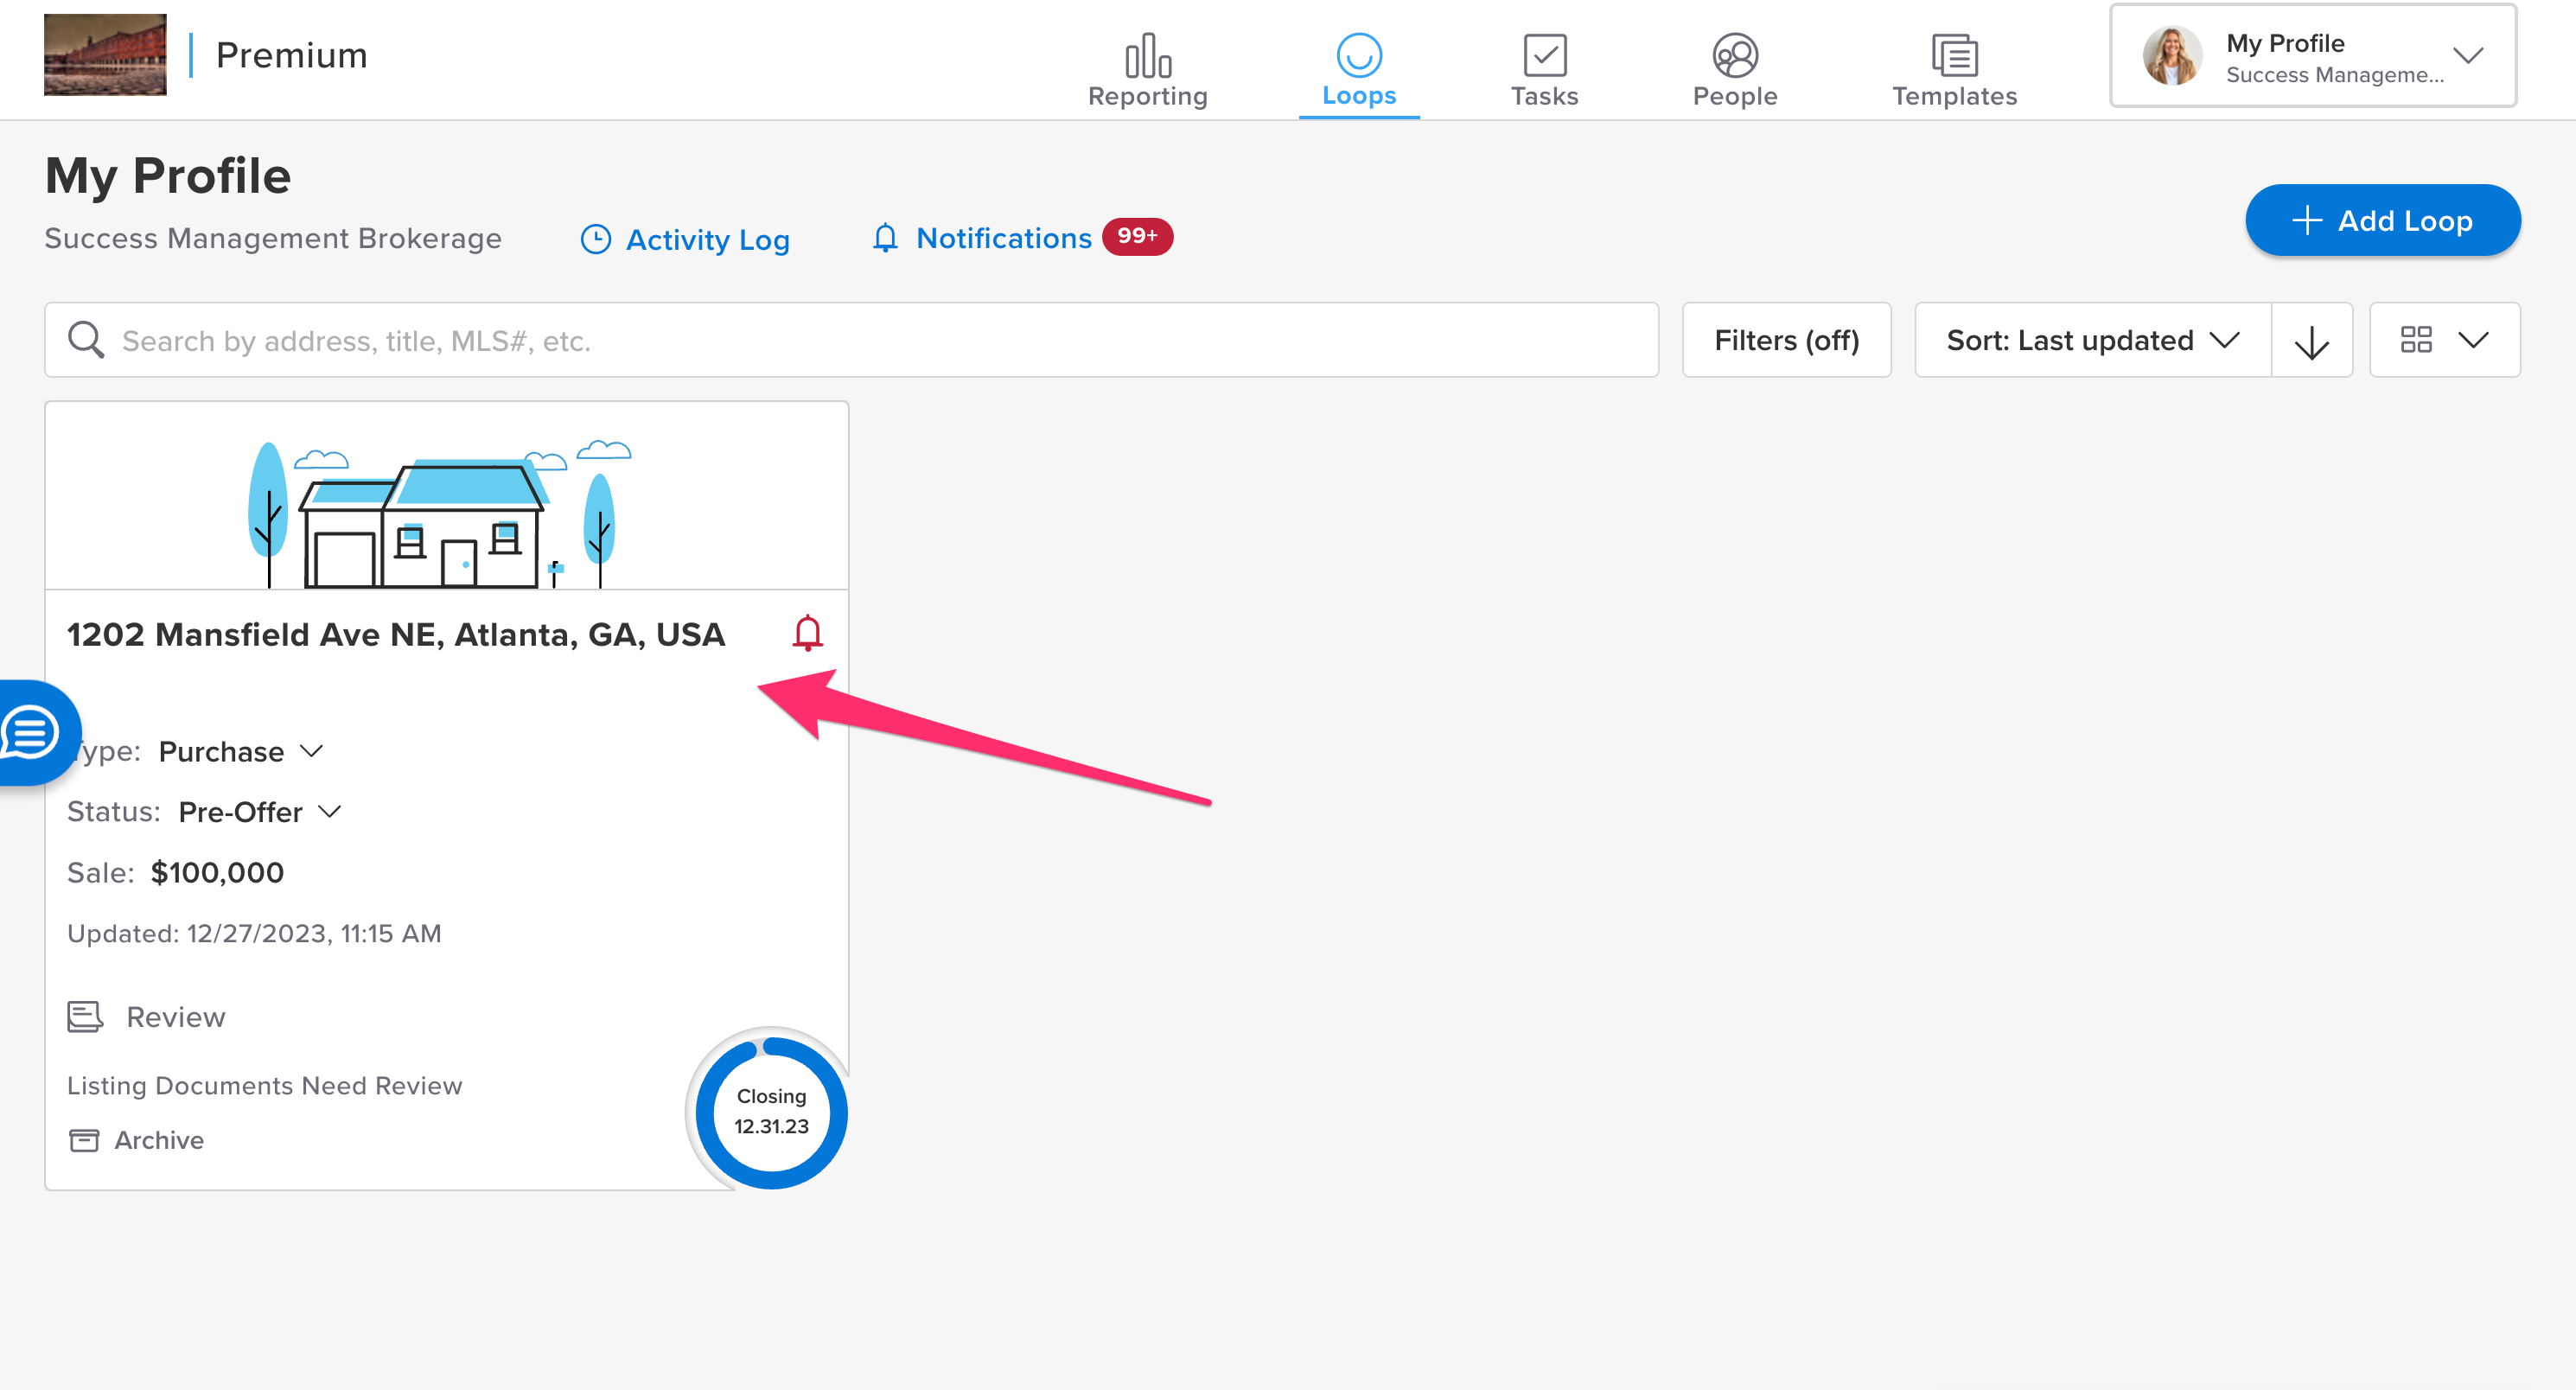Open the Templates page
2576x1390 pixels.
coord(1953,68)
